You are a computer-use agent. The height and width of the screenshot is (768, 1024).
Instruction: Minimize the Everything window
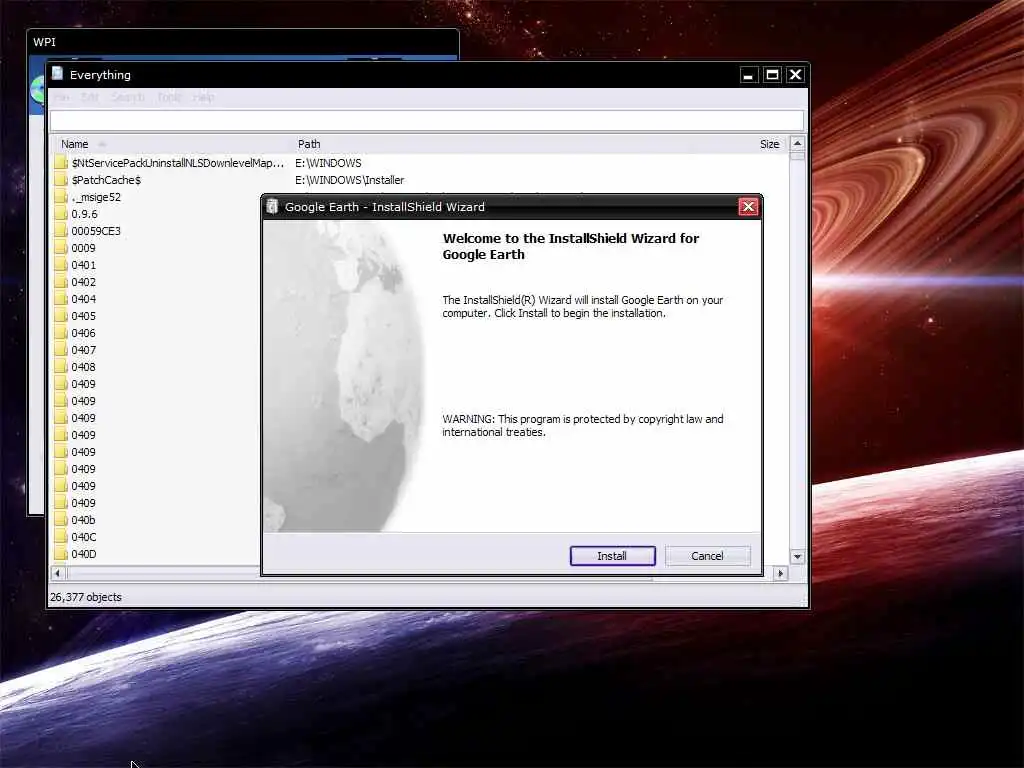[748, 75]
